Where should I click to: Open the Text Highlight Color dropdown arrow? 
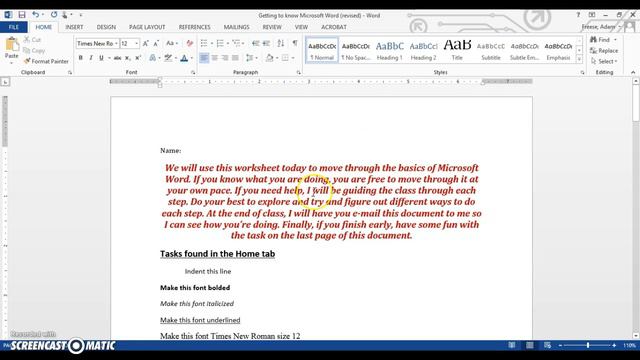176,58
